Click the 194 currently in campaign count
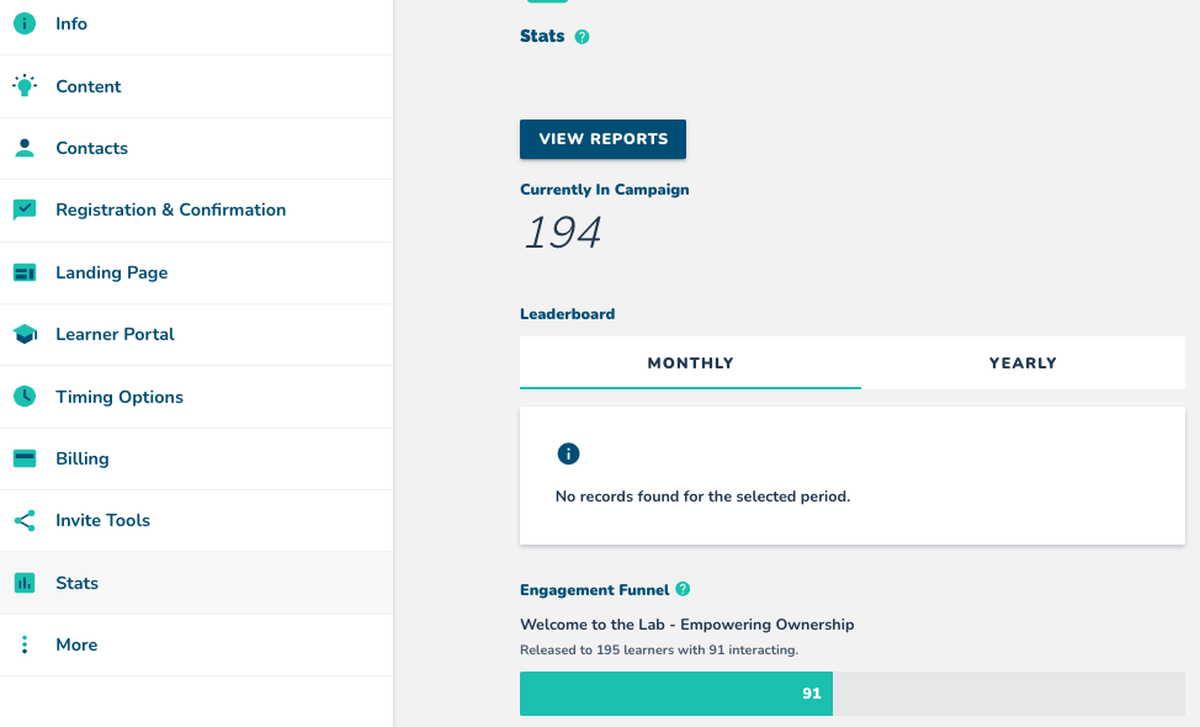The width and height of the screenshot is (1200, 727). (x=563, y=233)
